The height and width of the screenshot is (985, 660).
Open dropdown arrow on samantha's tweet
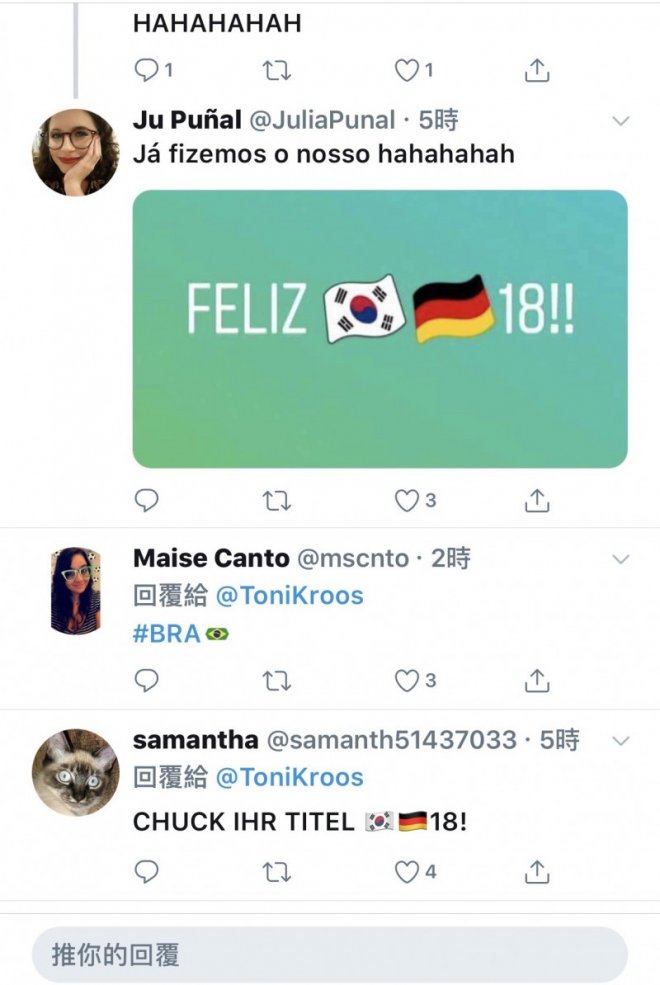point(621,741)
